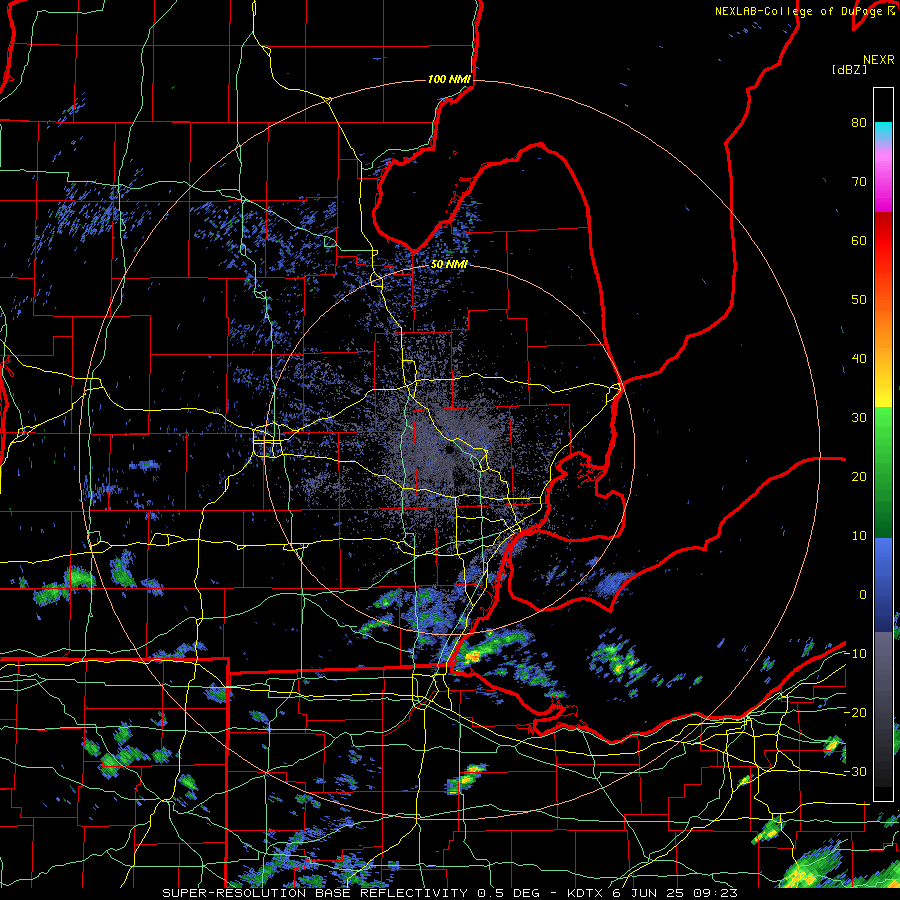Select the -10 value on the dBZ scale
This screenshot has height=900, width=900.
[x=856, y=654]
